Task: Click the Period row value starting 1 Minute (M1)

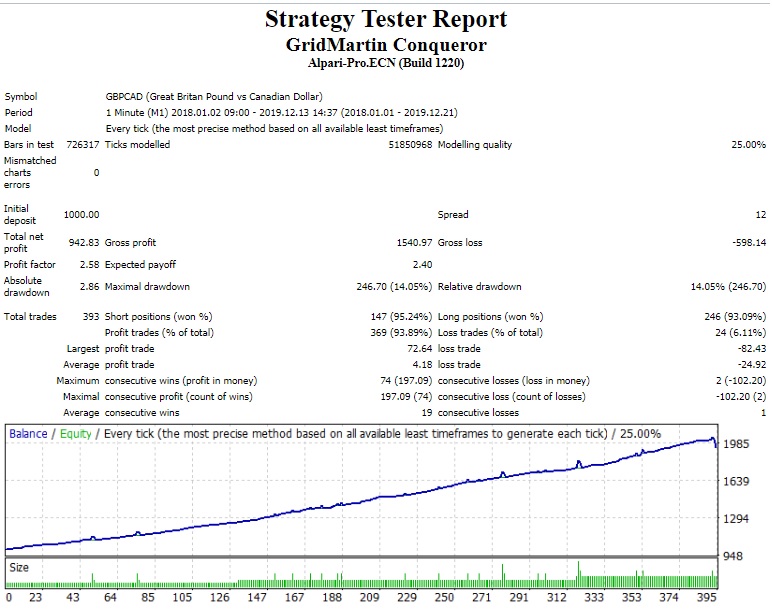Action: click(282, 113)
